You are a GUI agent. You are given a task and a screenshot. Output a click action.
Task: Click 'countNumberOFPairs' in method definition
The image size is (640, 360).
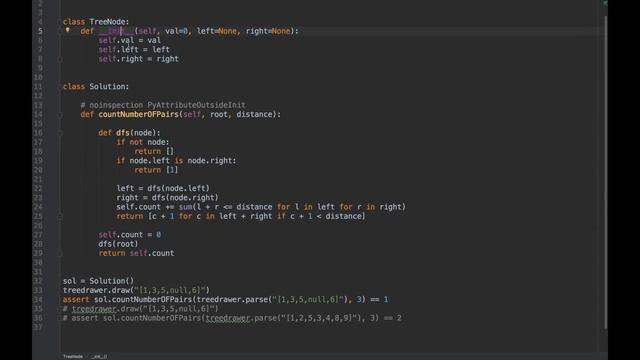click(138, 114)
